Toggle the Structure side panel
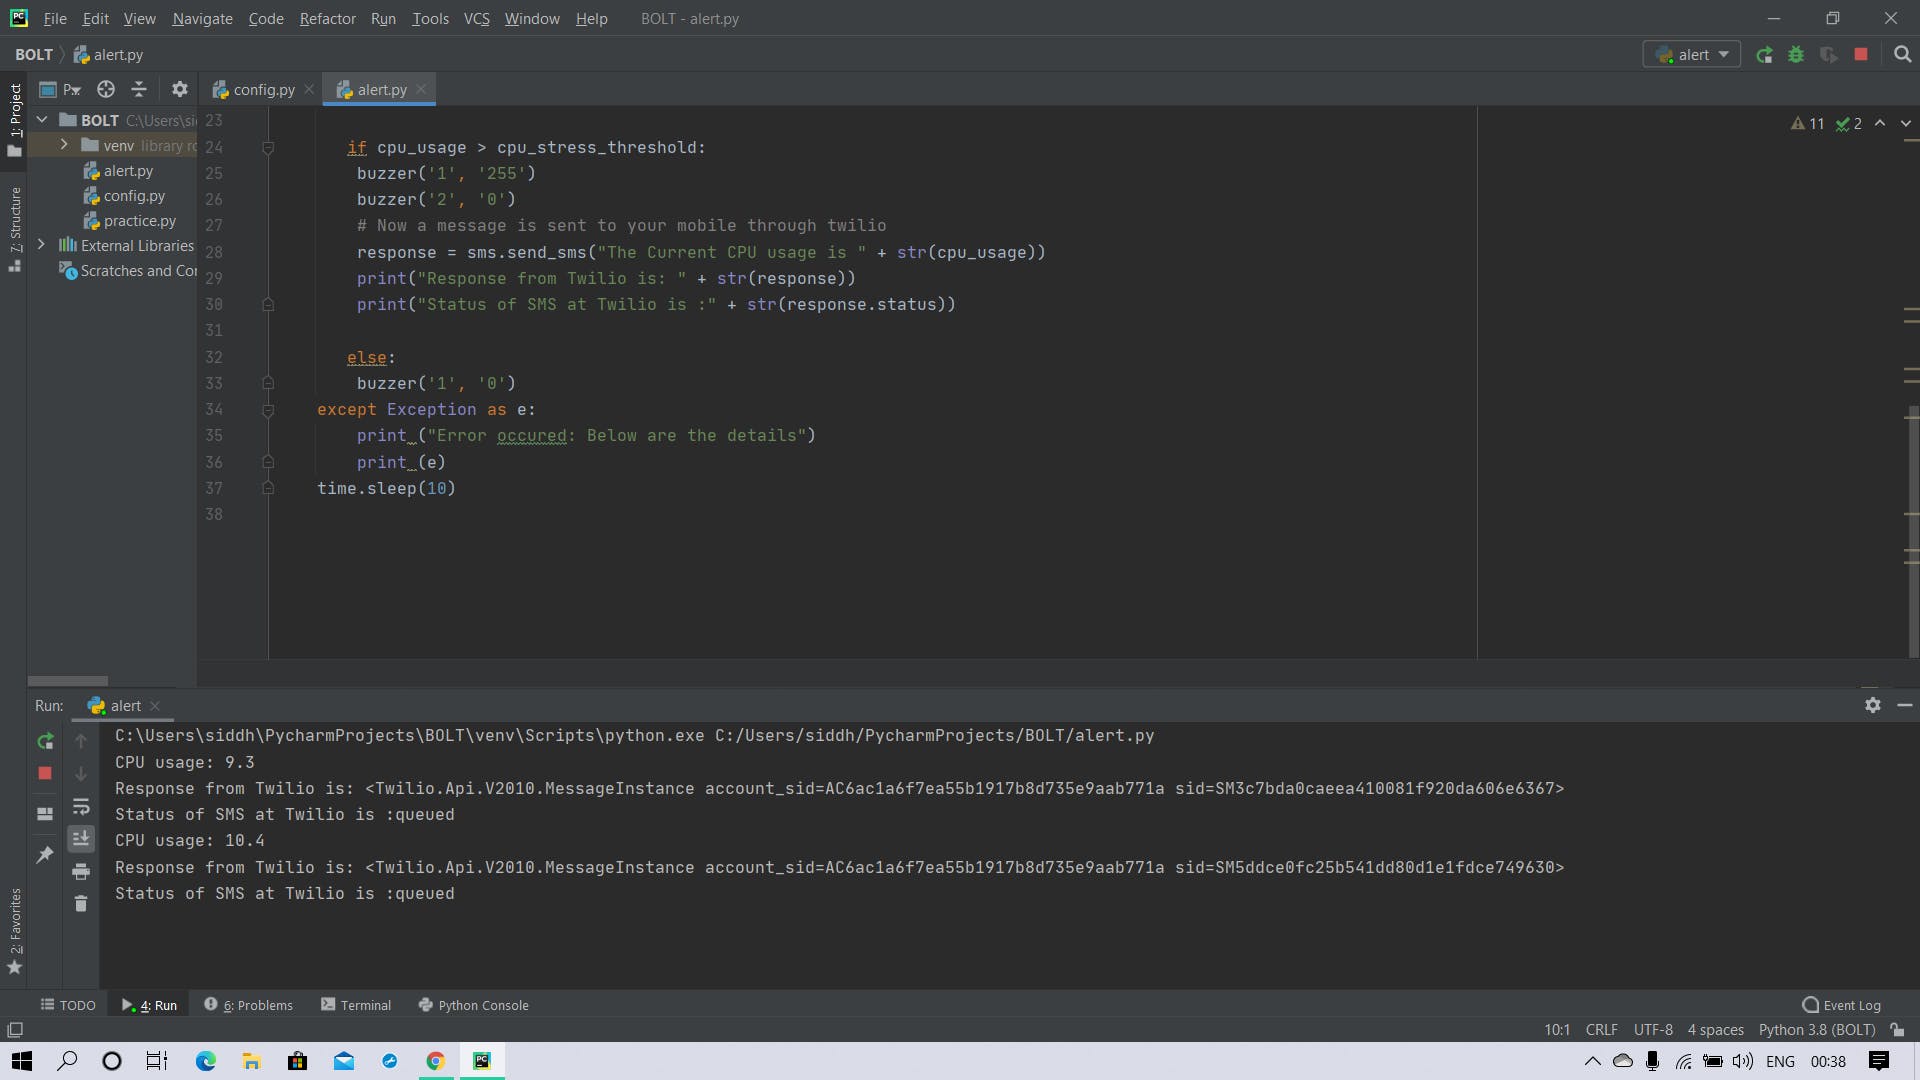The height and width of the screenshot is (1080, 1920). click(x=14, y=229)
